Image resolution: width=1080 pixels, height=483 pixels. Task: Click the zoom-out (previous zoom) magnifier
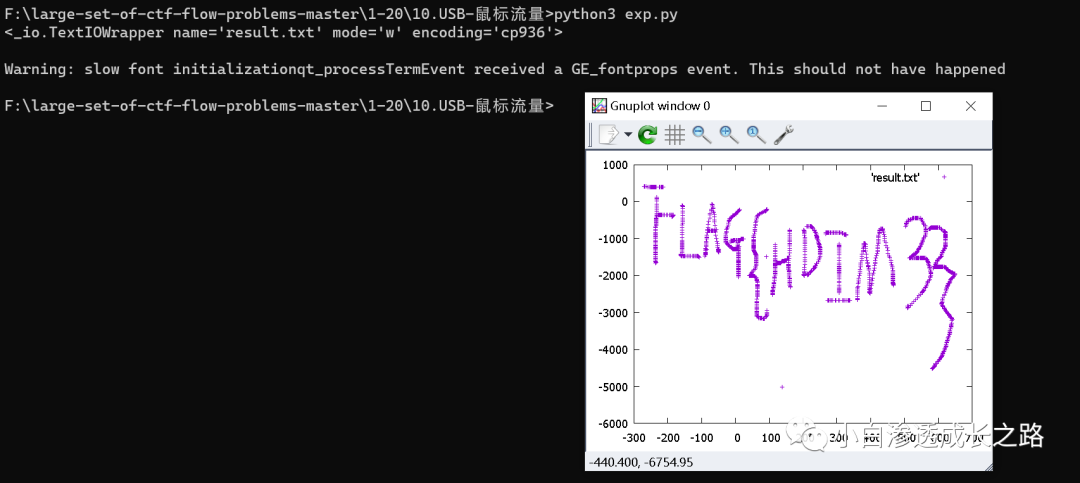coord(702,134)
